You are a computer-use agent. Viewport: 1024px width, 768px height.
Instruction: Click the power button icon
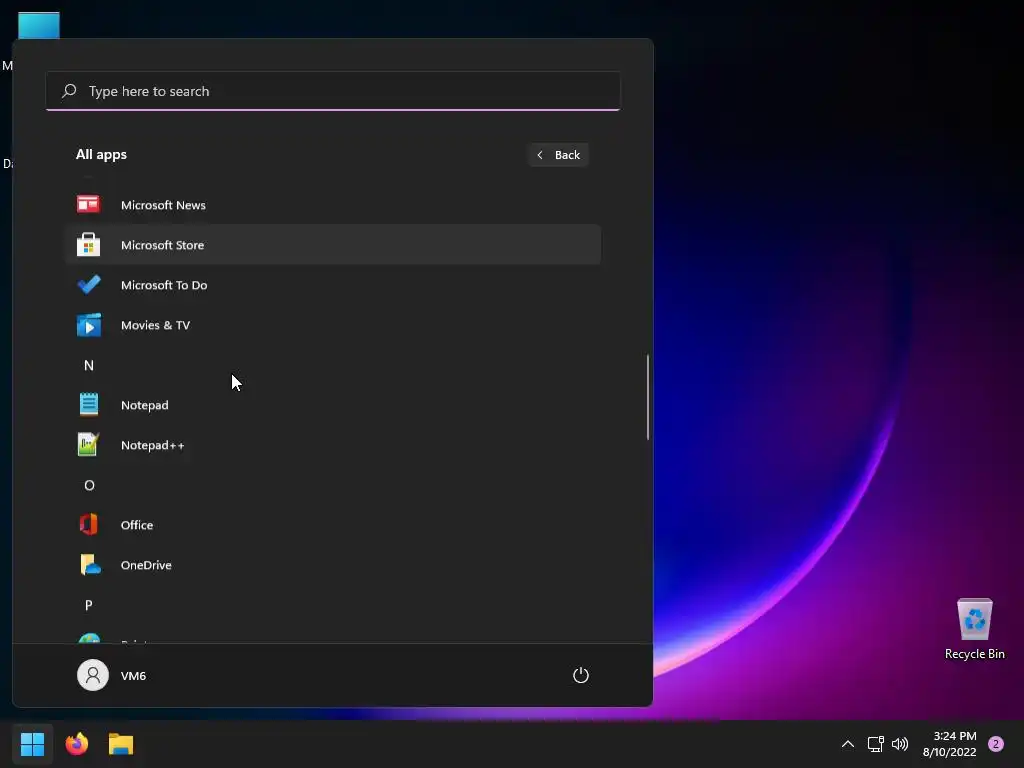pyautogui.click(x=581, y=675)
